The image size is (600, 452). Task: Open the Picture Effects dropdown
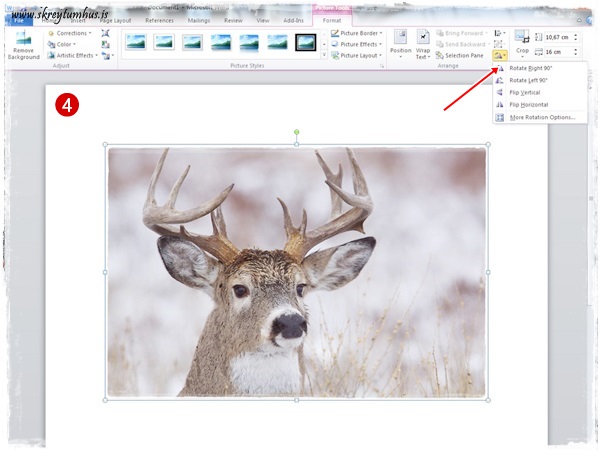pyautogui.click(x=358, y=44)
